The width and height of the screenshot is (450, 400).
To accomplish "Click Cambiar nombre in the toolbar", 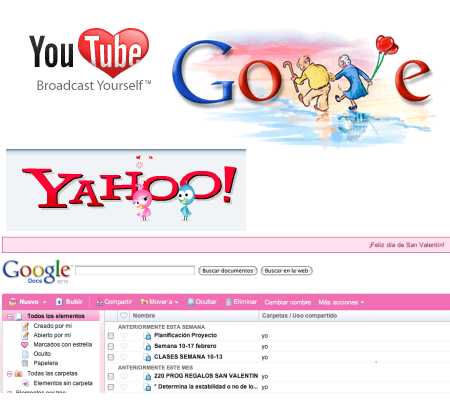I will [288, 302].
